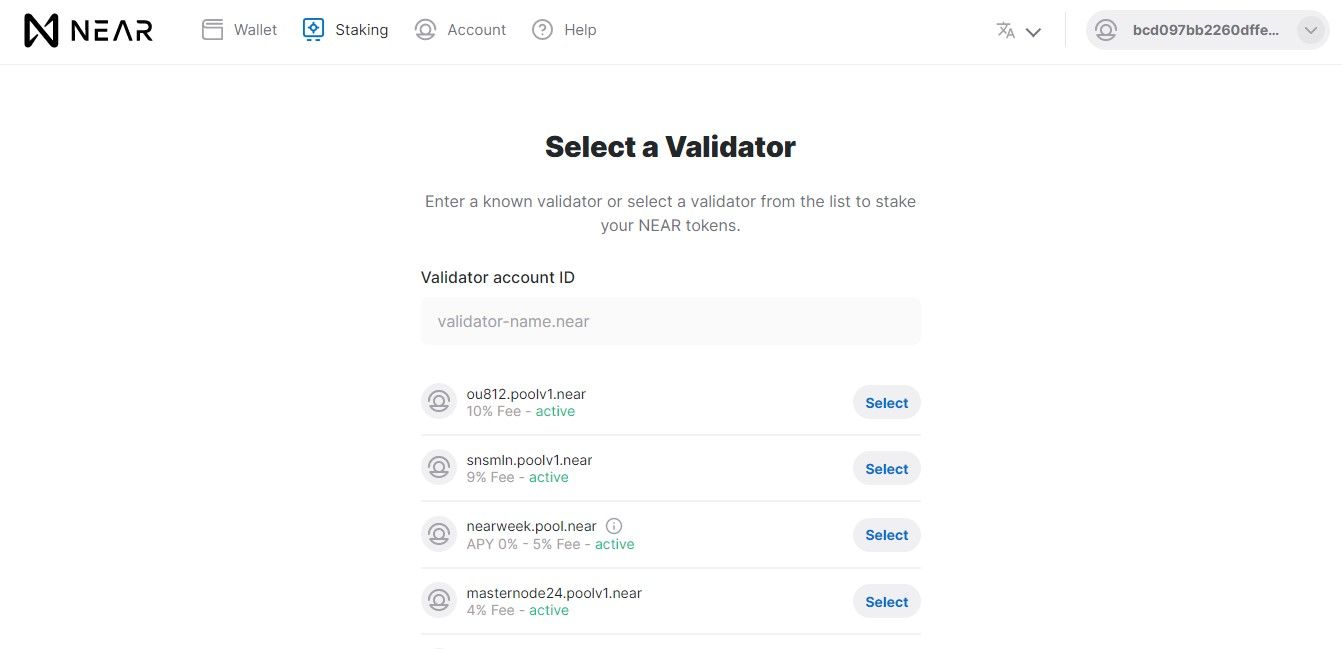
Task: Click the Help question mark icon
Action: tap(542, 30)
